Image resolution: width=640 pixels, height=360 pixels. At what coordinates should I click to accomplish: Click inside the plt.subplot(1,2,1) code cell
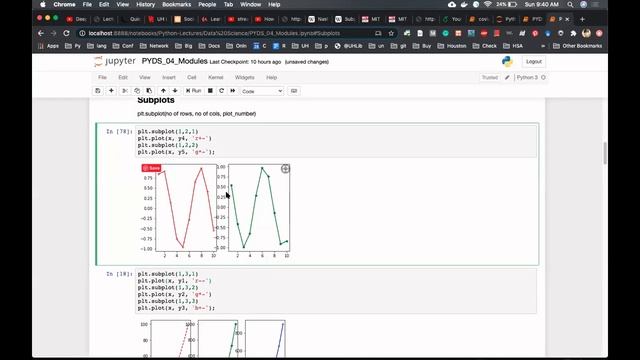pos(336,141)
